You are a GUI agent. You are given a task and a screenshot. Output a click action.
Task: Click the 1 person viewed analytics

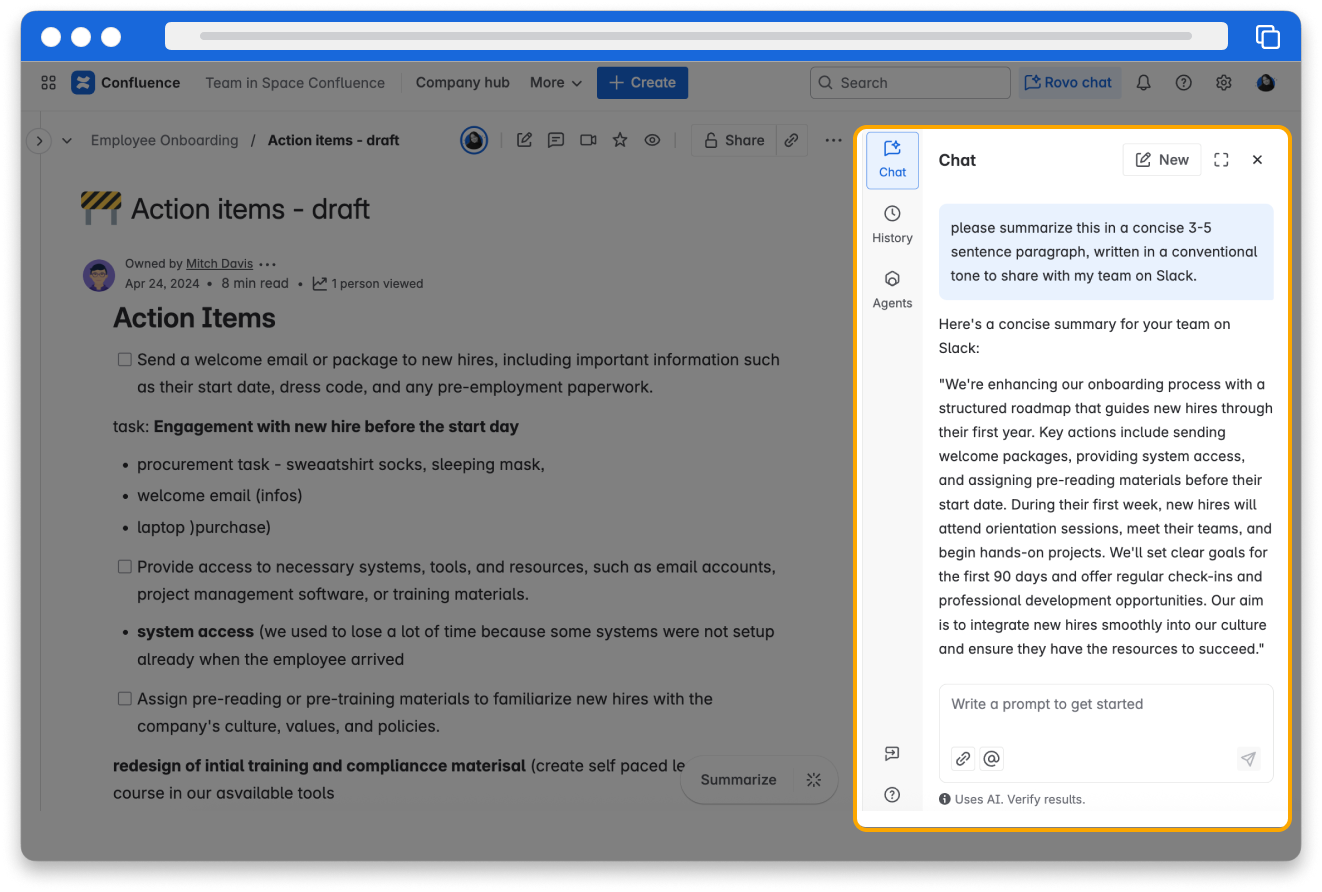pyautogui.click(x=368, y=284)
